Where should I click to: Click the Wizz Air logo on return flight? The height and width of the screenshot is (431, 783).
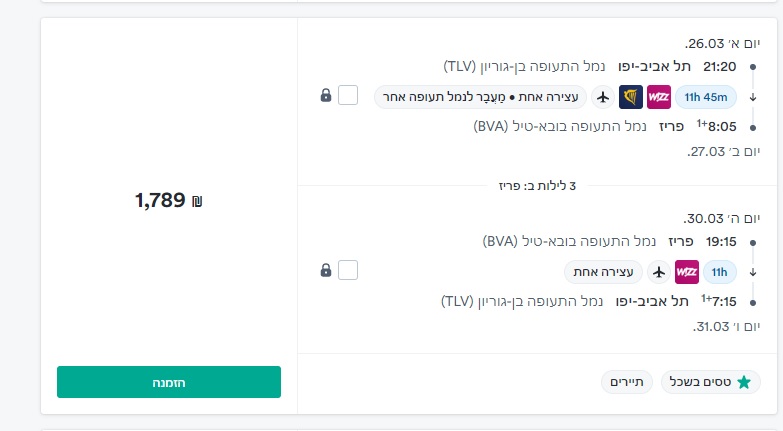point(687,271)
